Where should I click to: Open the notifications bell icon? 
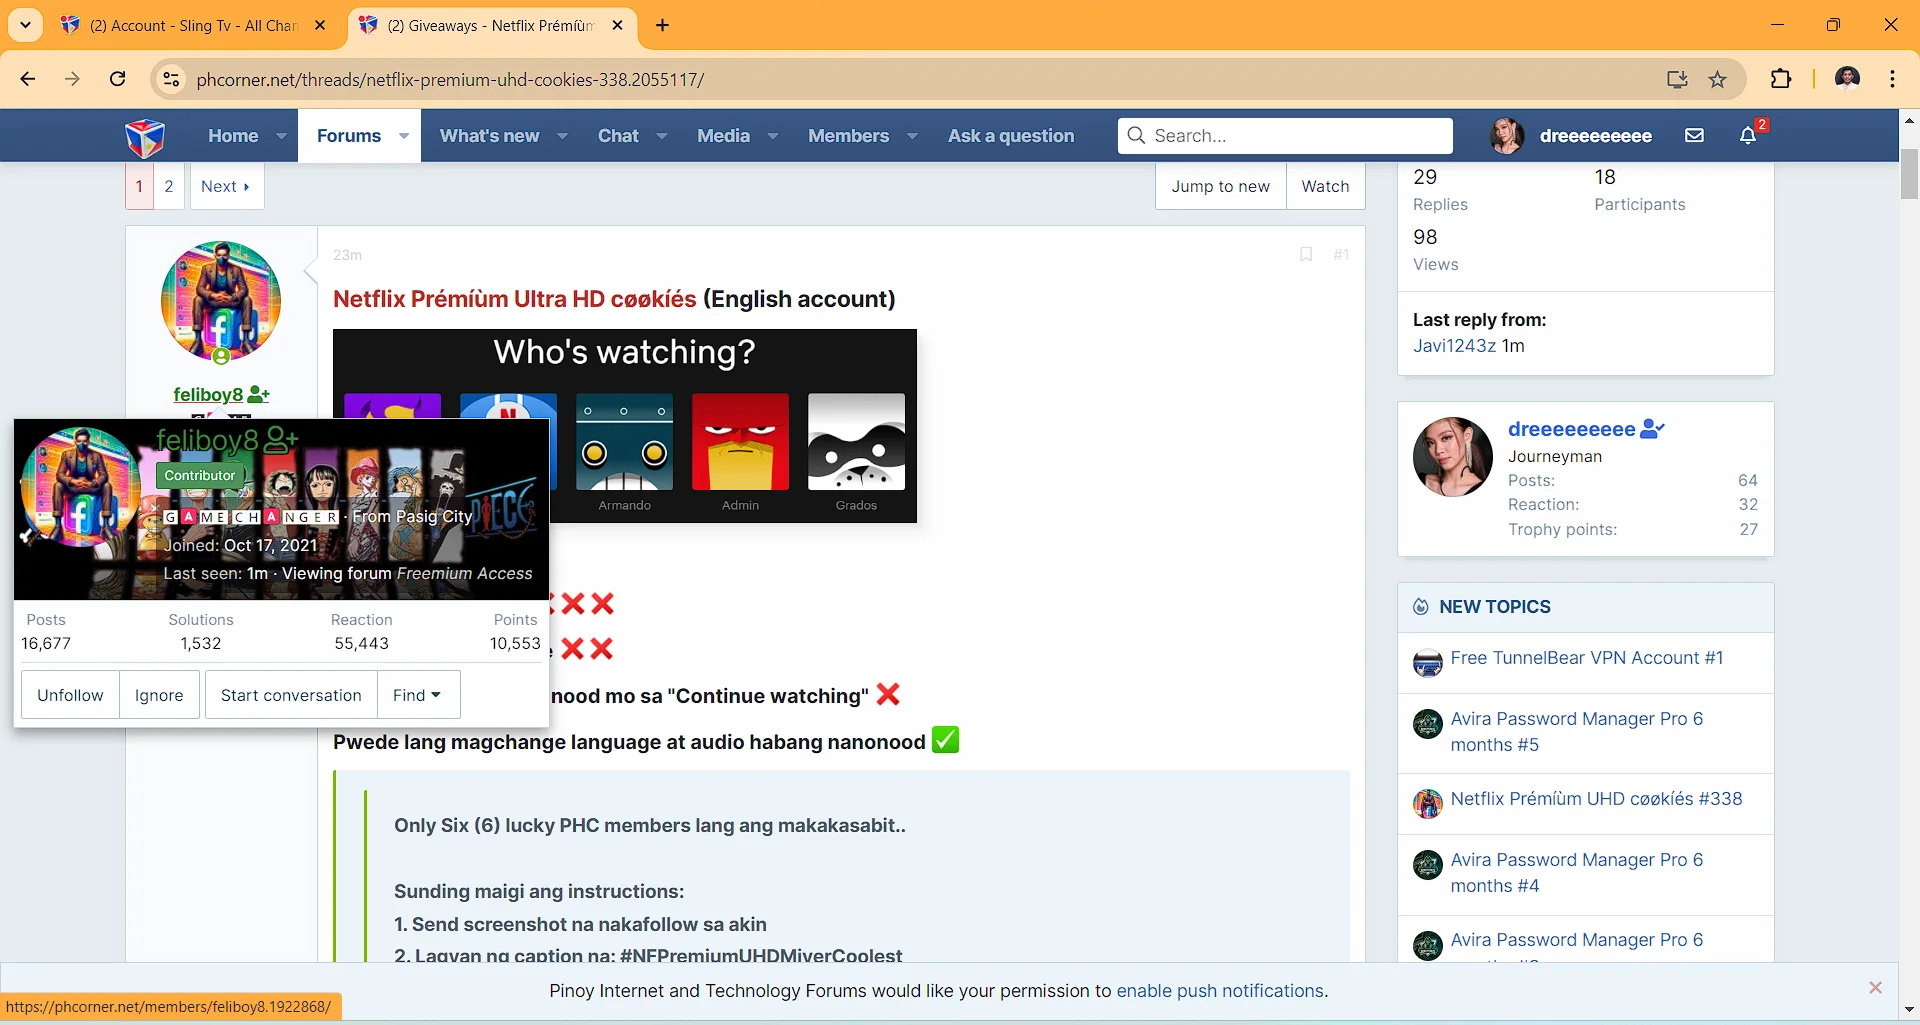1748,135
